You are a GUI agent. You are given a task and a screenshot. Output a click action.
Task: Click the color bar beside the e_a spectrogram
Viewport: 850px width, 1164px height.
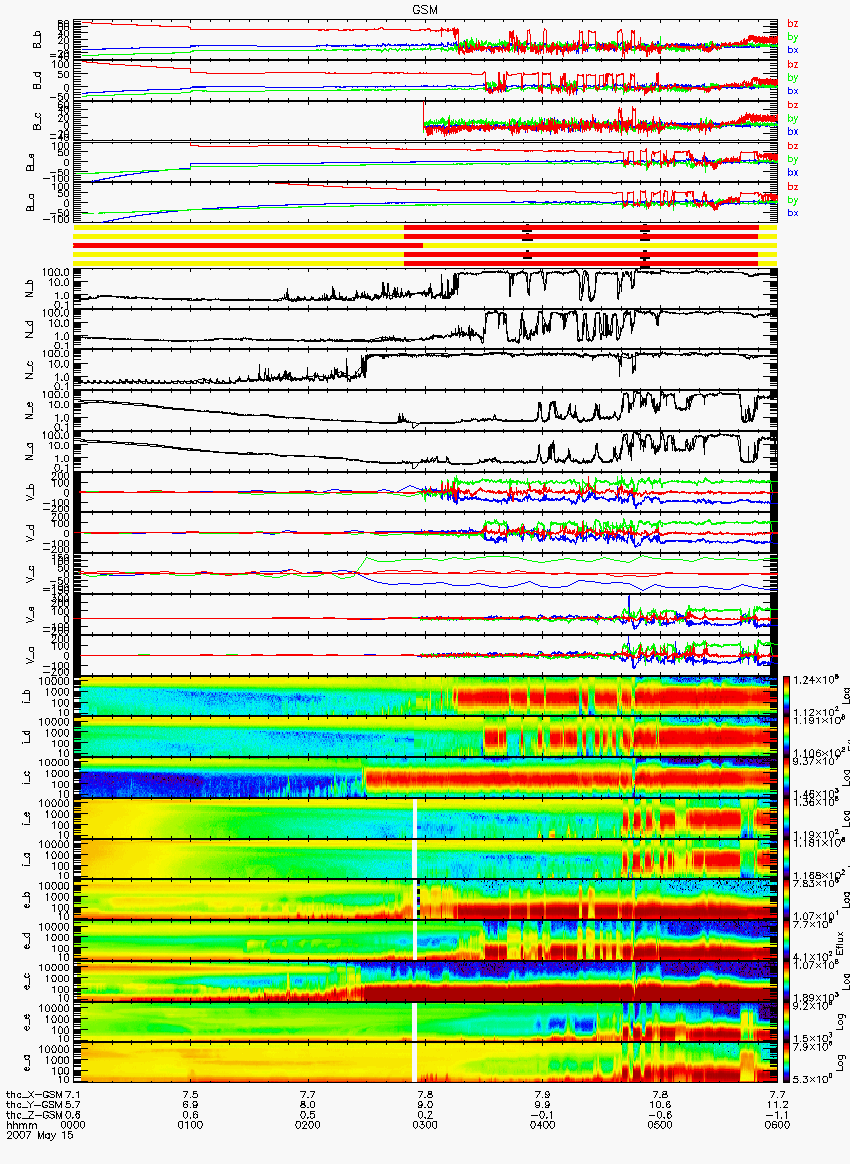pyautogui.click(x=787, y=1062)
